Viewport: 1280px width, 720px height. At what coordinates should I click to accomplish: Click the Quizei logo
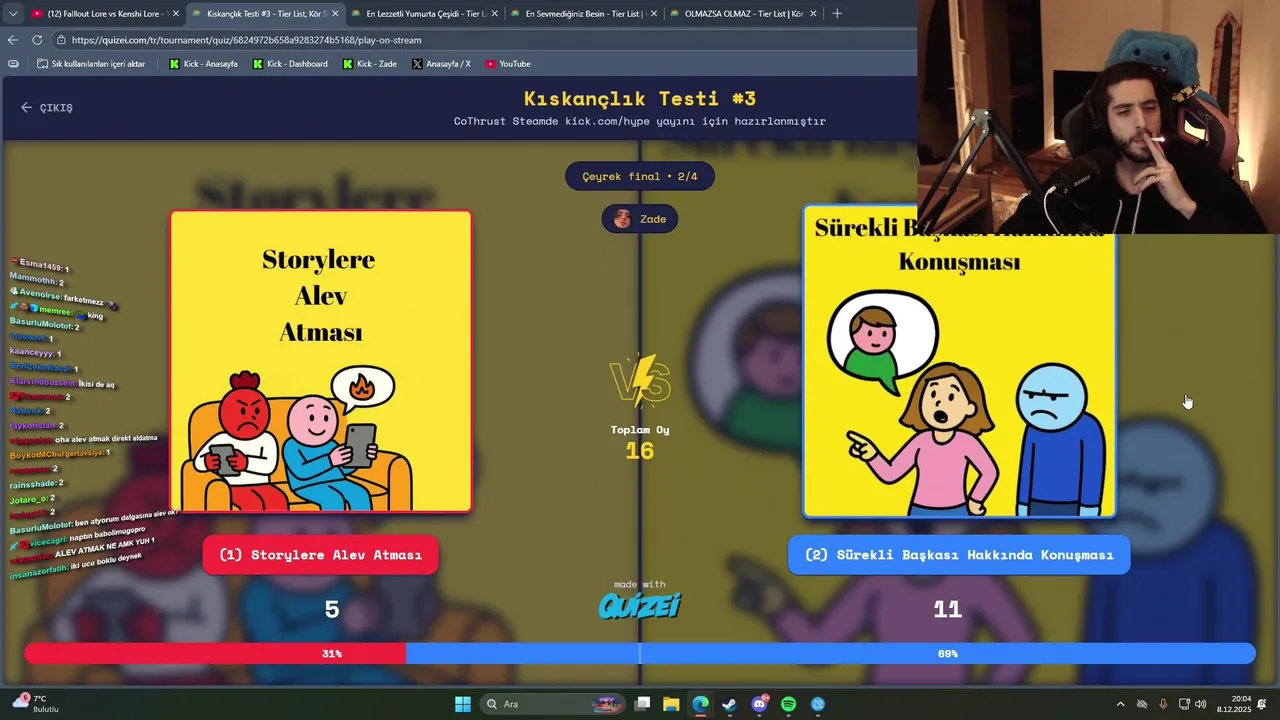[x=640, y=605]
